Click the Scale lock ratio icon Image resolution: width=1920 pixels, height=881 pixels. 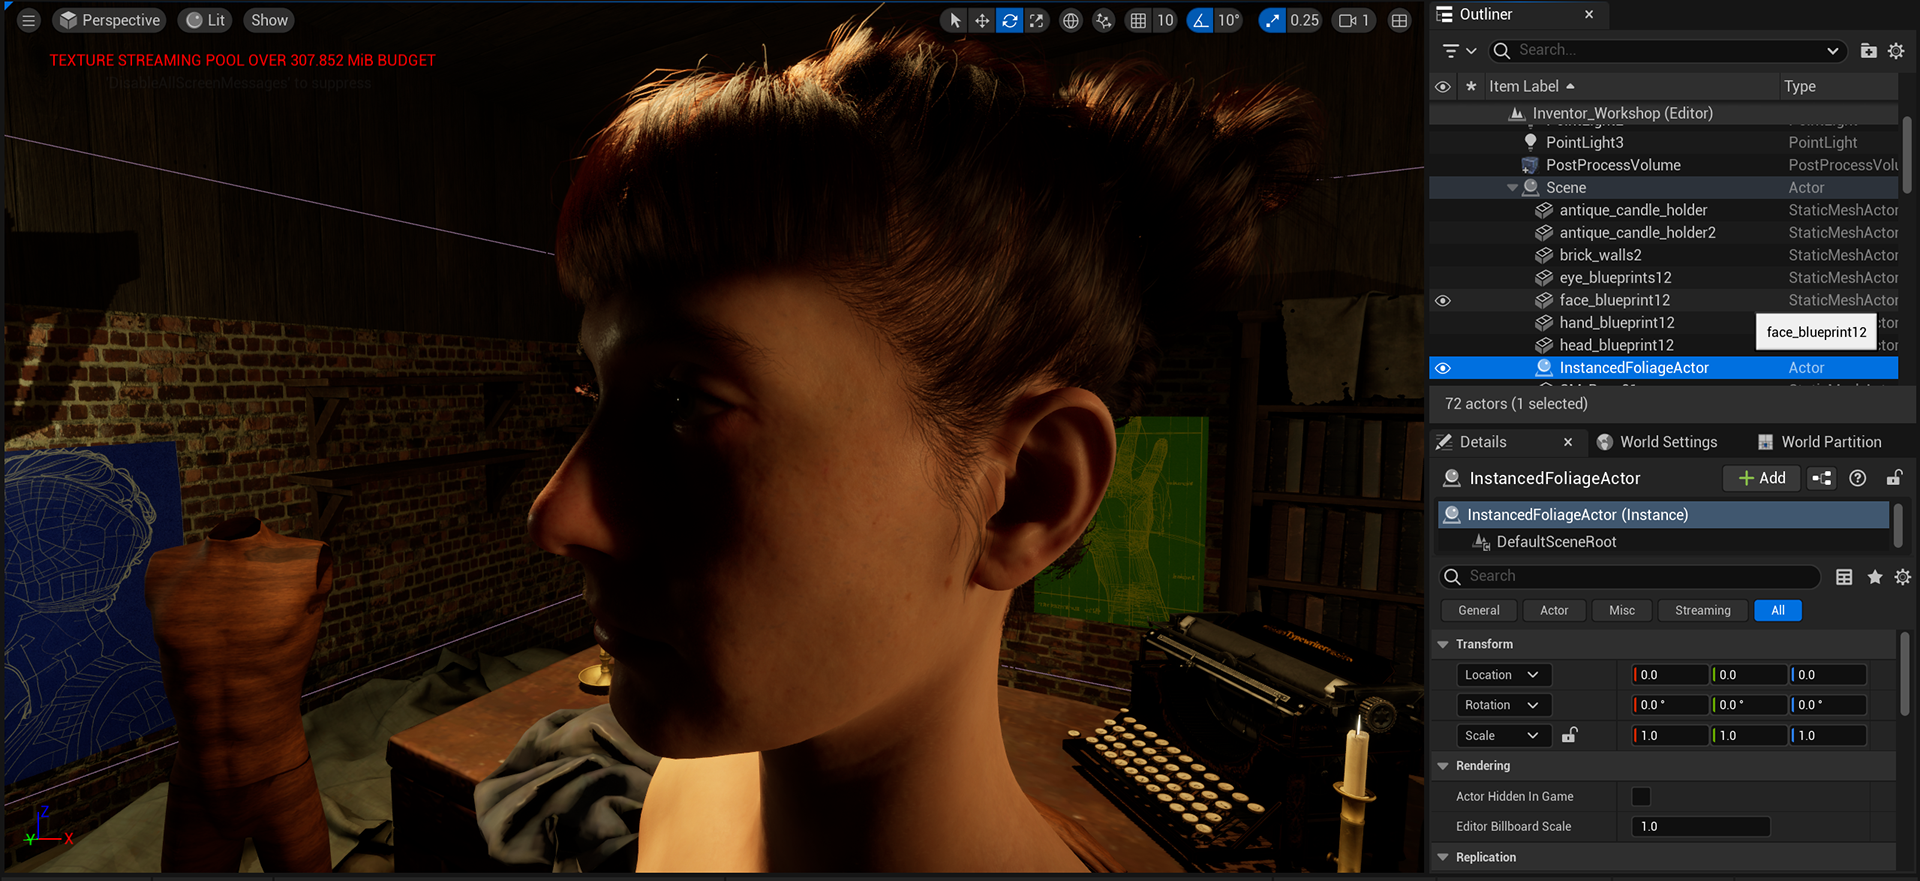(x=1570, y=735)
